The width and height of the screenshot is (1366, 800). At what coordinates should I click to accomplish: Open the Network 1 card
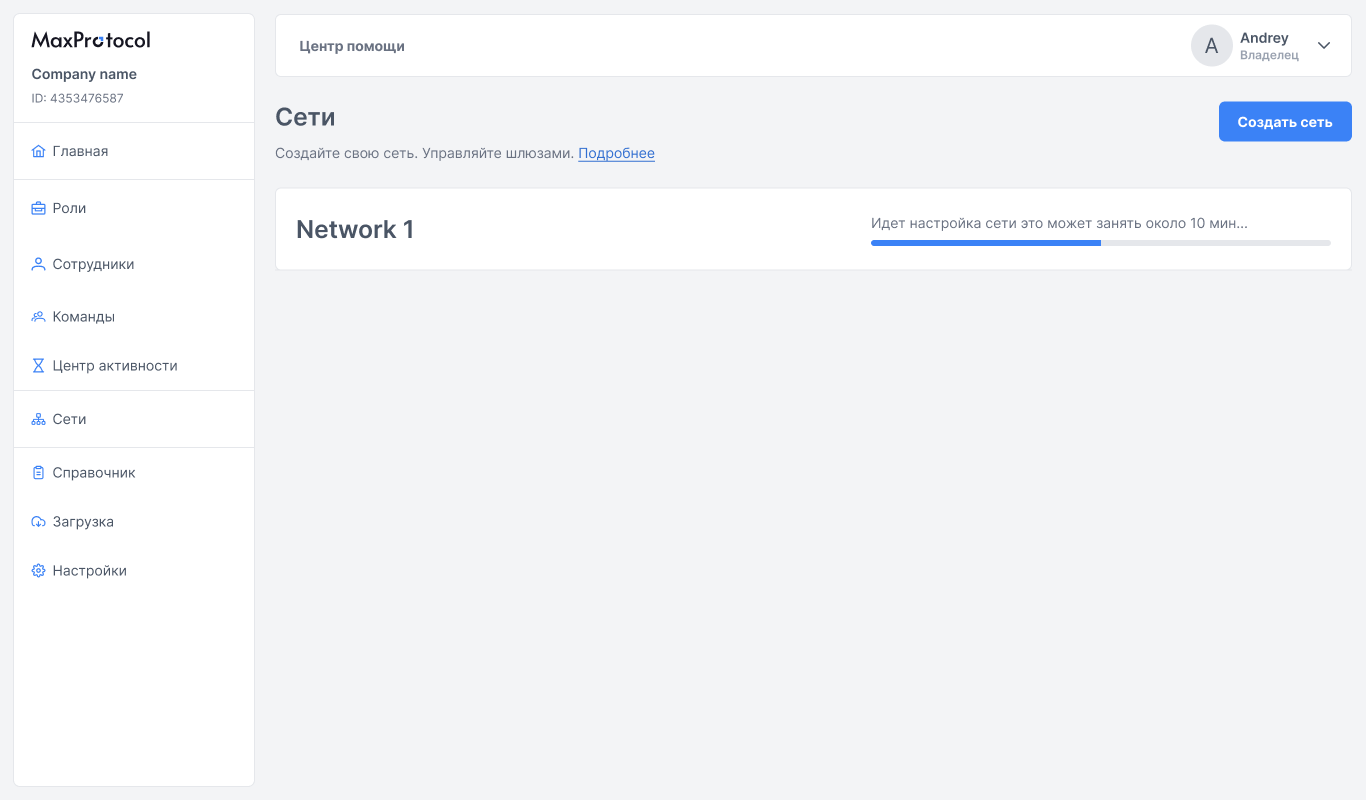pos(813,229)
